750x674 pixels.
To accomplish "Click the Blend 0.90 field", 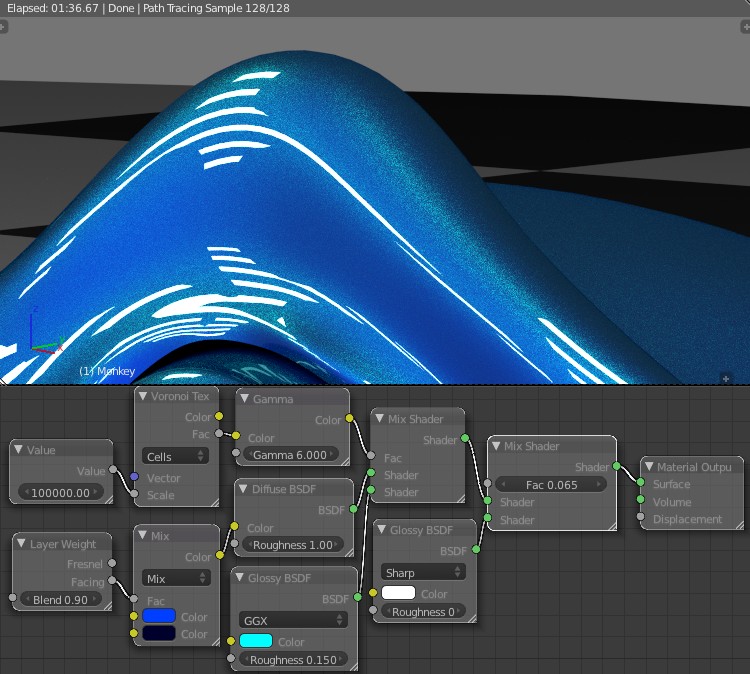I will pos(60,600).
